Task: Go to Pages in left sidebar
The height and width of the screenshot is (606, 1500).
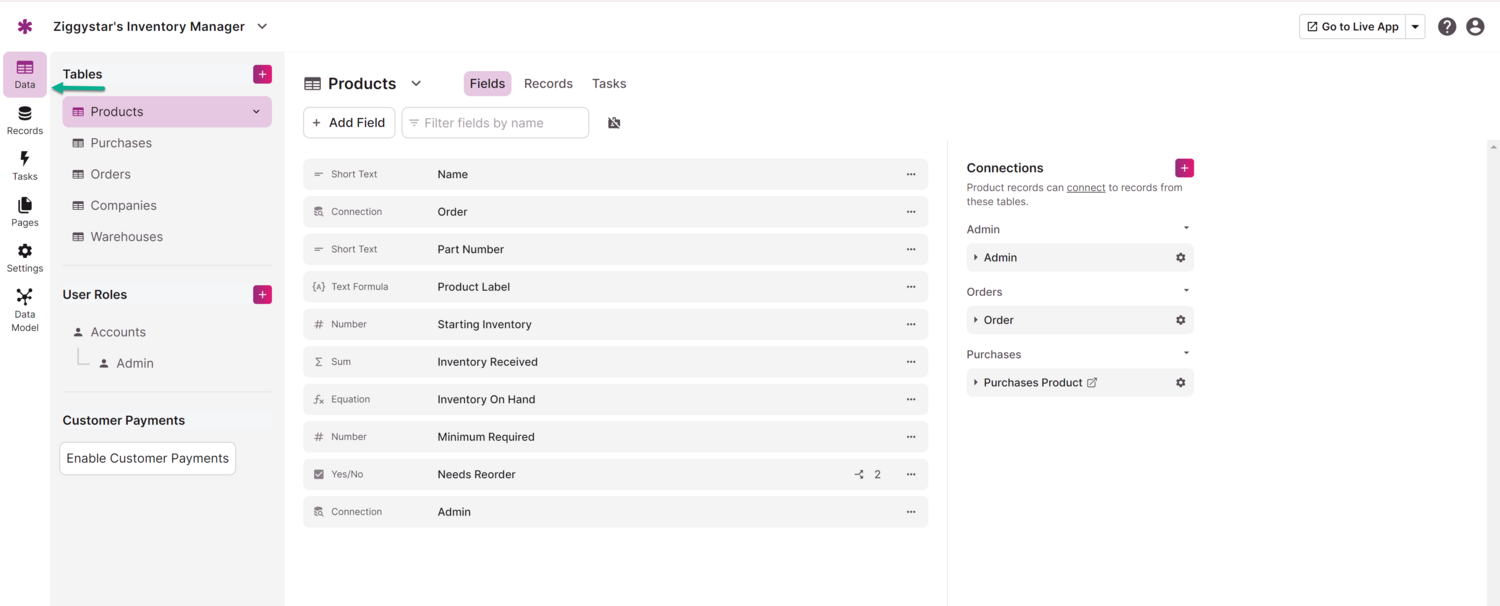Action: [x=24, y=212]
